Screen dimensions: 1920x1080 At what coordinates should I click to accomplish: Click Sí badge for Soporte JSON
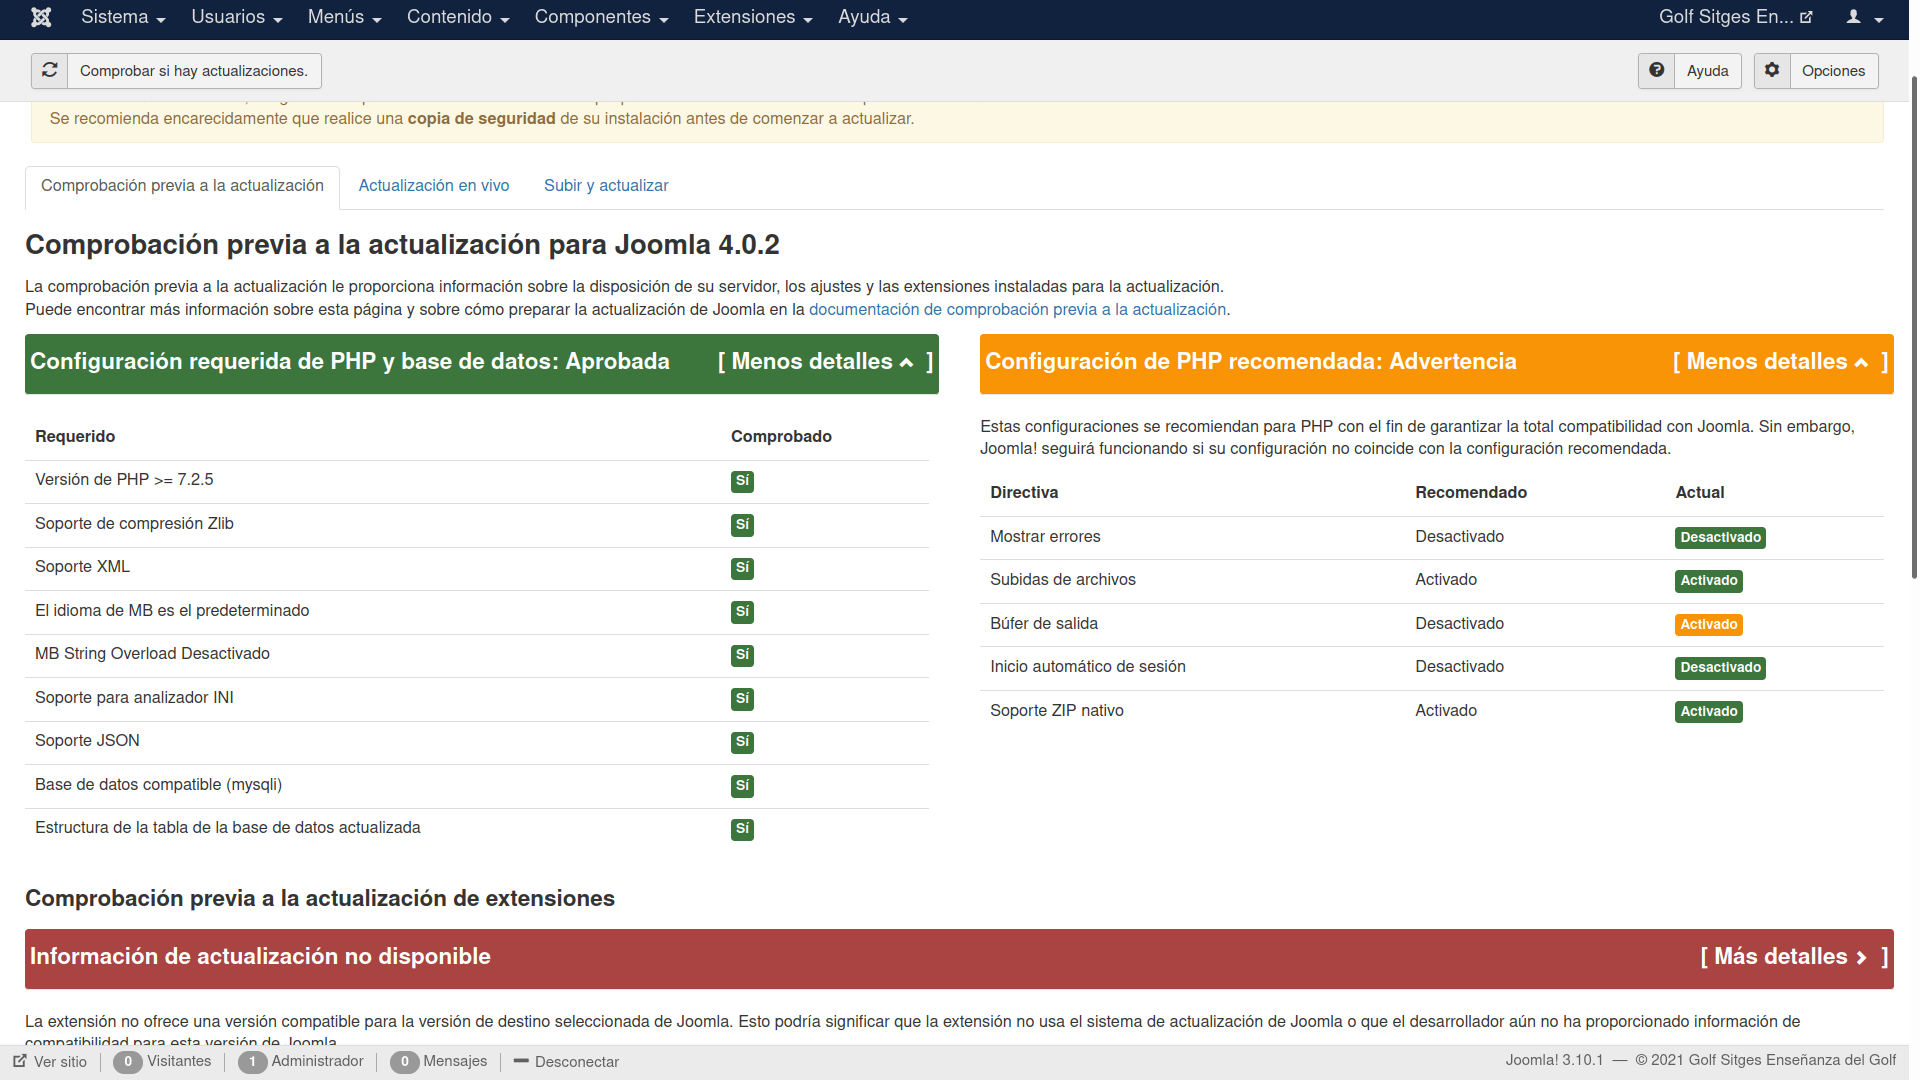(x=742, y=742)
